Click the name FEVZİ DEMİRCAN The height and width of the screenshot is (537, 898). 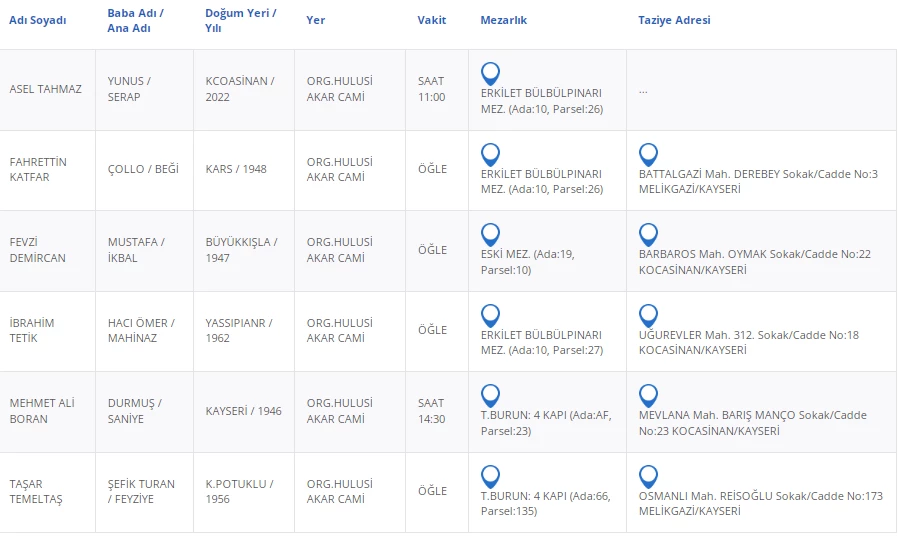coord(37,250)
